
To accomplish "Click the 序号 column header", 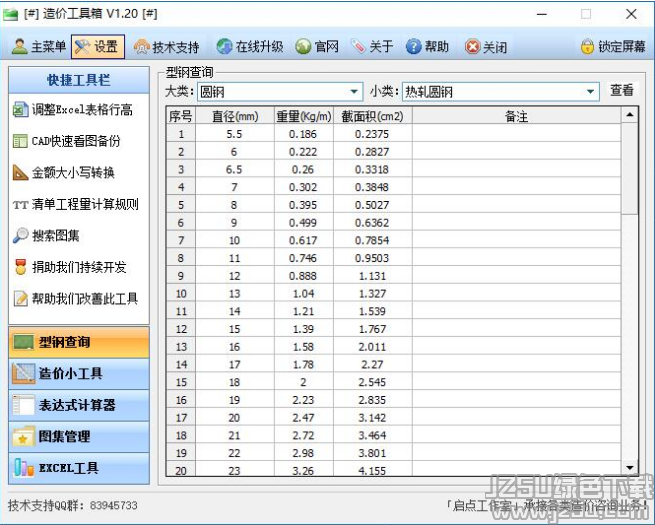I will [x=180, y=116].
